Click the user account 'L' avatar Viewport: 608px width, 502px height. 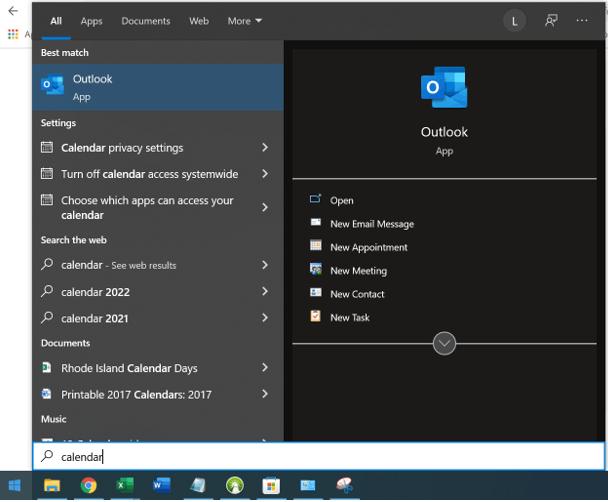coord(514,21)
